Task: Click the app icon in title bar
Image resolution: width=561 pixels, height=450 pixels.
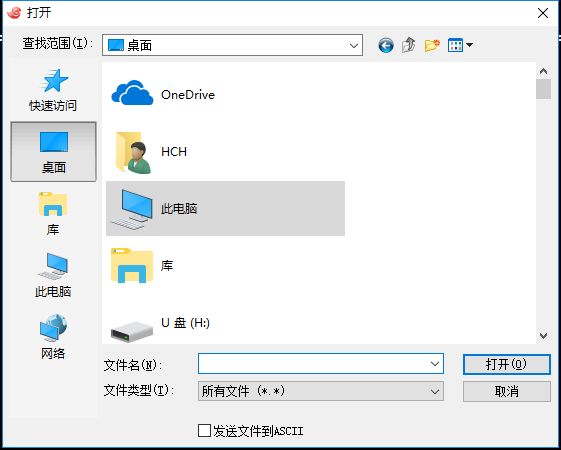Action: (14, 13)
